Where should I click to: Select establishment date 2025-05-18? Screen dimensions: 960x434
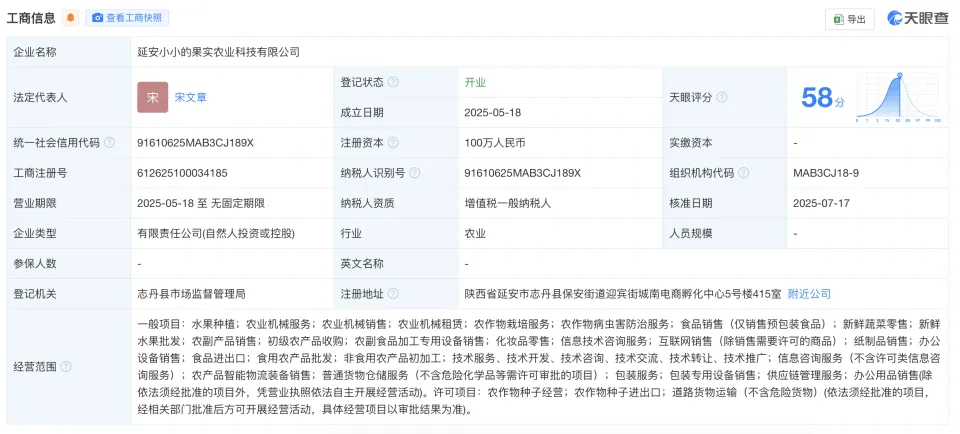pos(493,113)
